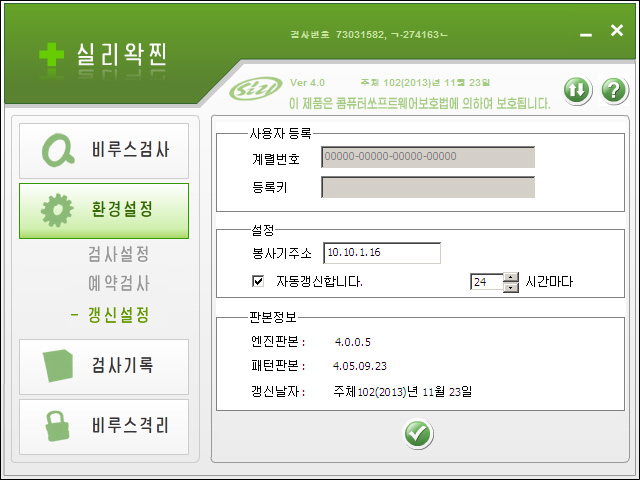Image resolution: width=640 pixels, height=480 pixels.
Task: Click the hours interval box showing 24
Action: (485, 282)
